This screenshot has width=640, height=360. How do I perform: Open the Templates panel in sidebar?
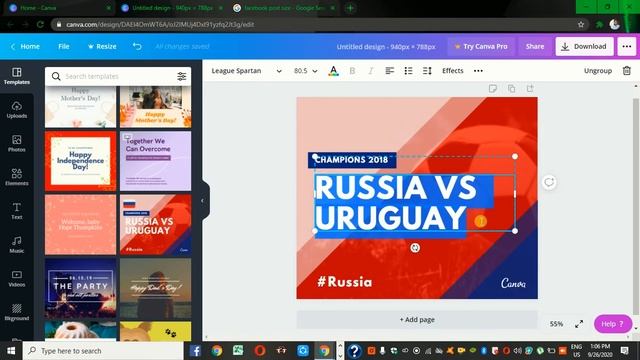click(x=17, y=76)
